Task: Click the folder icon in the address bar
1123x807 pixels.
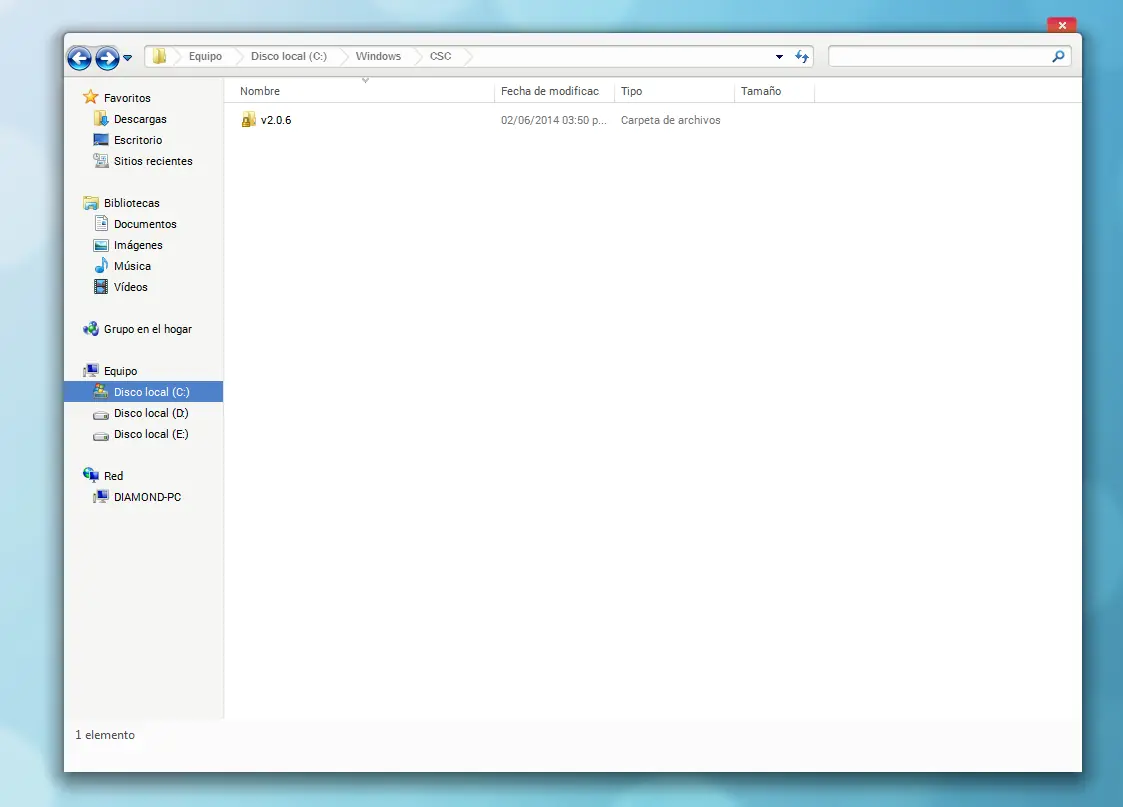Action: pos(159,56)
